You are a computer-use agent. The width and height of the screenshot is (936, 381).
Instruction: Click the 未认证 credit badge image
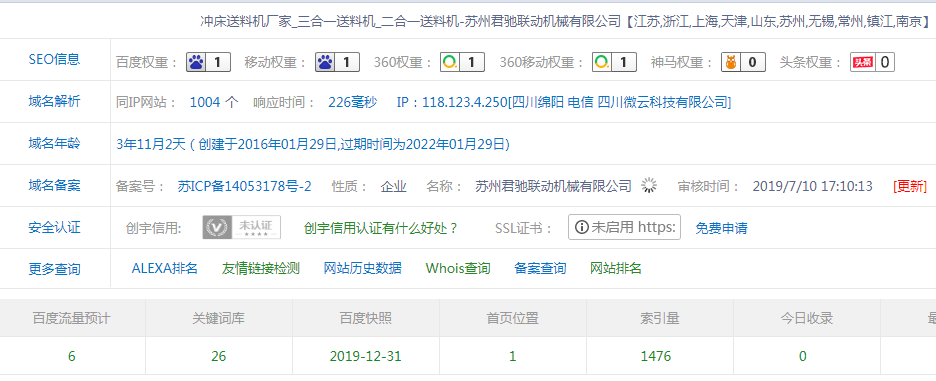(242, 228)
